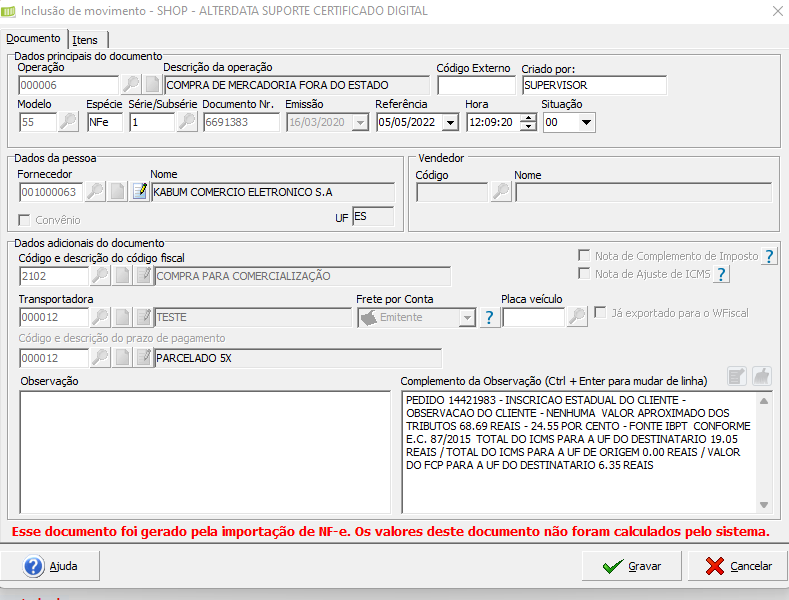Enable the Nota de Ajuste de ICMS checkbox
Image resolution: width=789 pixels, height=600 pixels.
(x=584, y=273)
